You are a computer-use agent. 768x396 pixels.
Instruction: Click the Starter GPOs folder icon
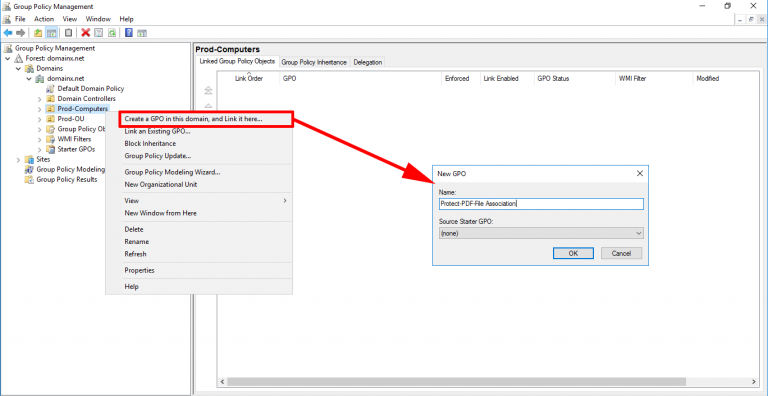pos(50,149)
